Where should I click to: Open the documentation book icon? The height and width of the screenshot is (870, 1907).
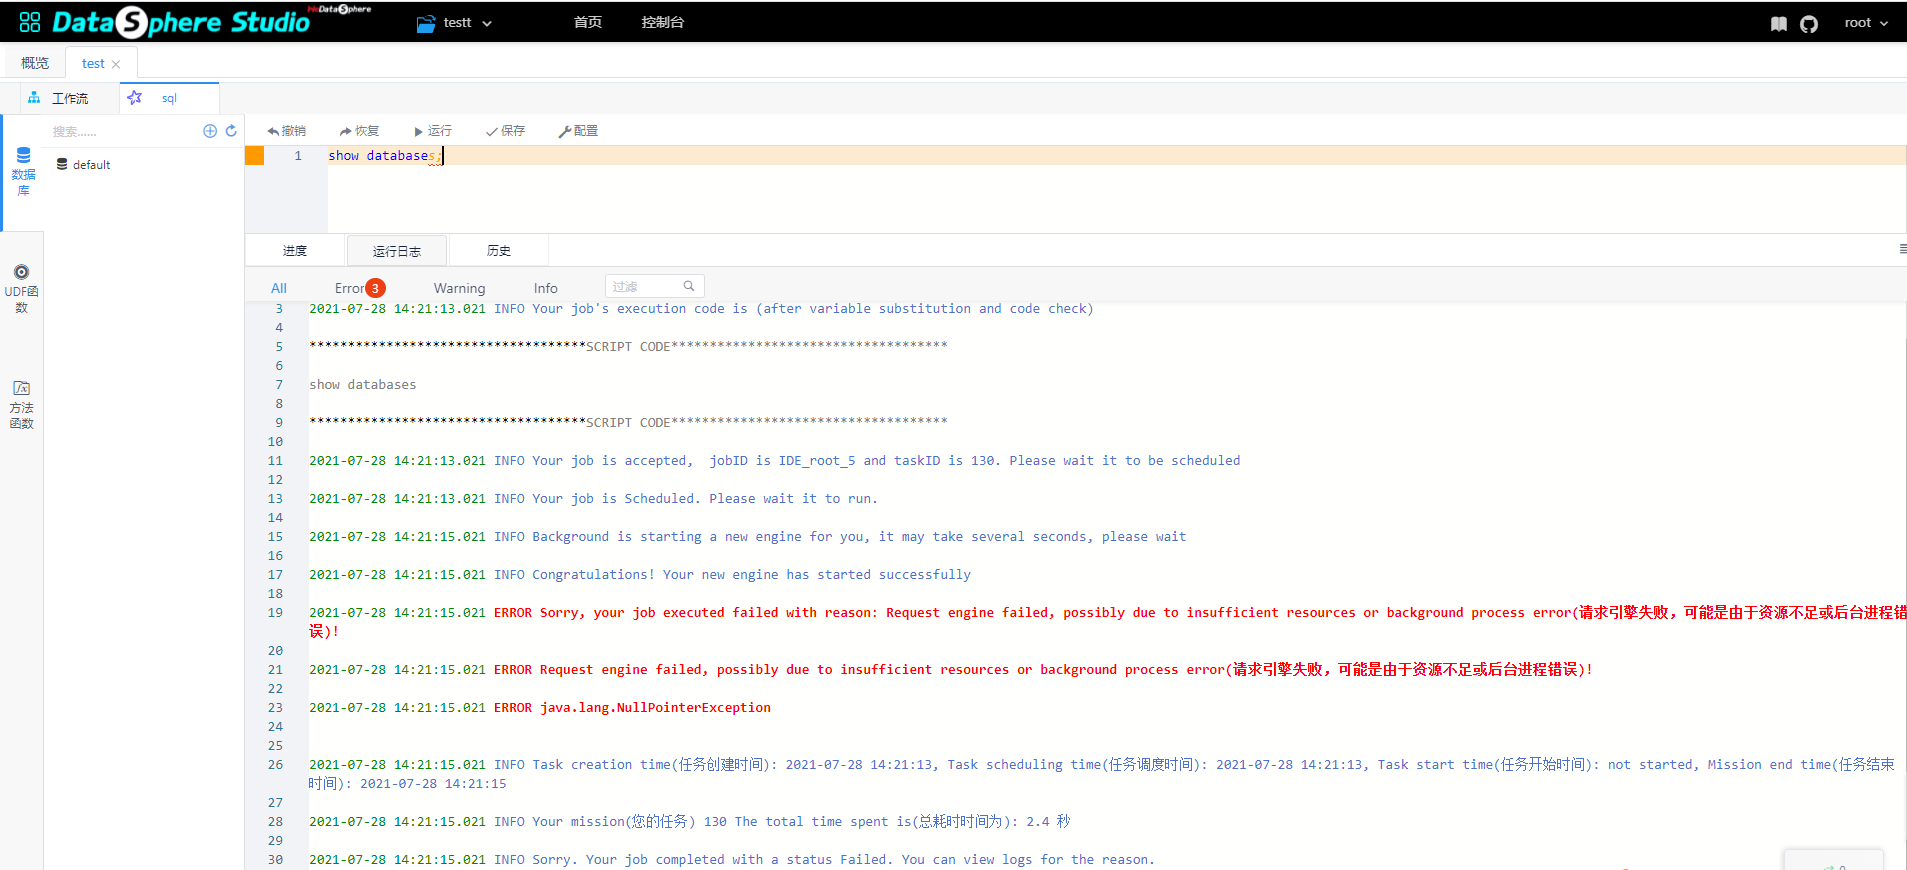pos(1778,24)
